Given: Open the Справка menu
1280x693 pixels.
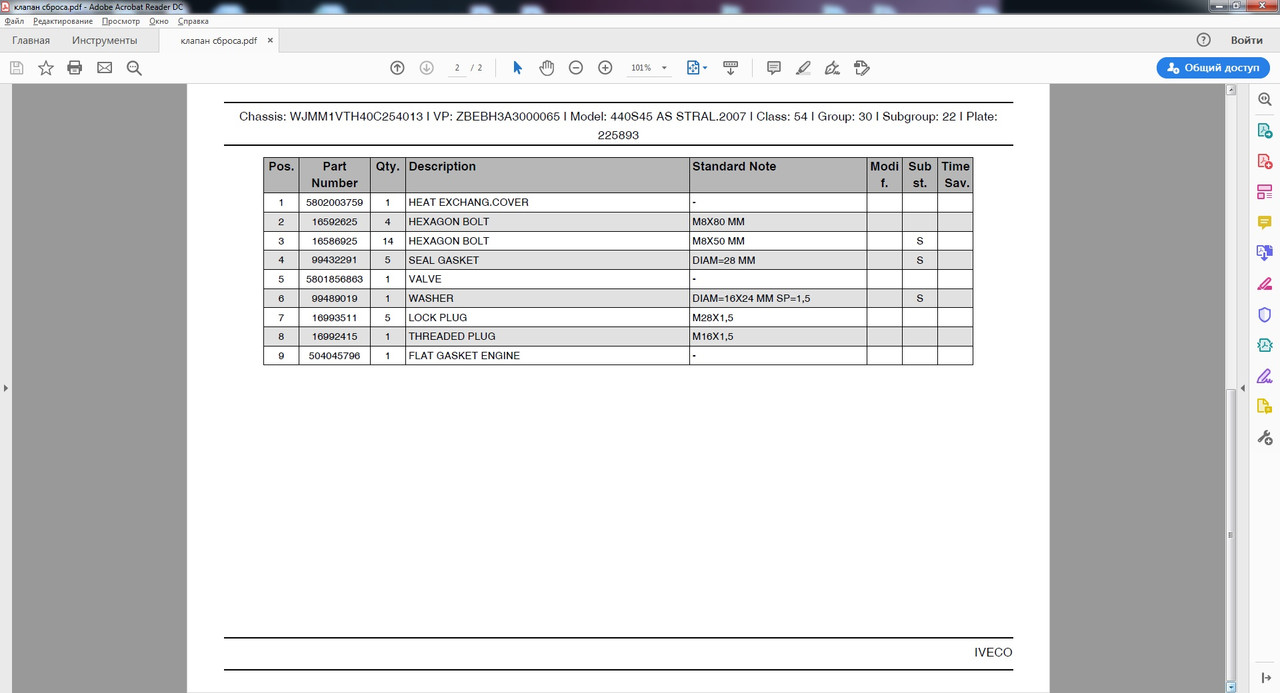Looking at the screenshot, I should coord(192,21).
